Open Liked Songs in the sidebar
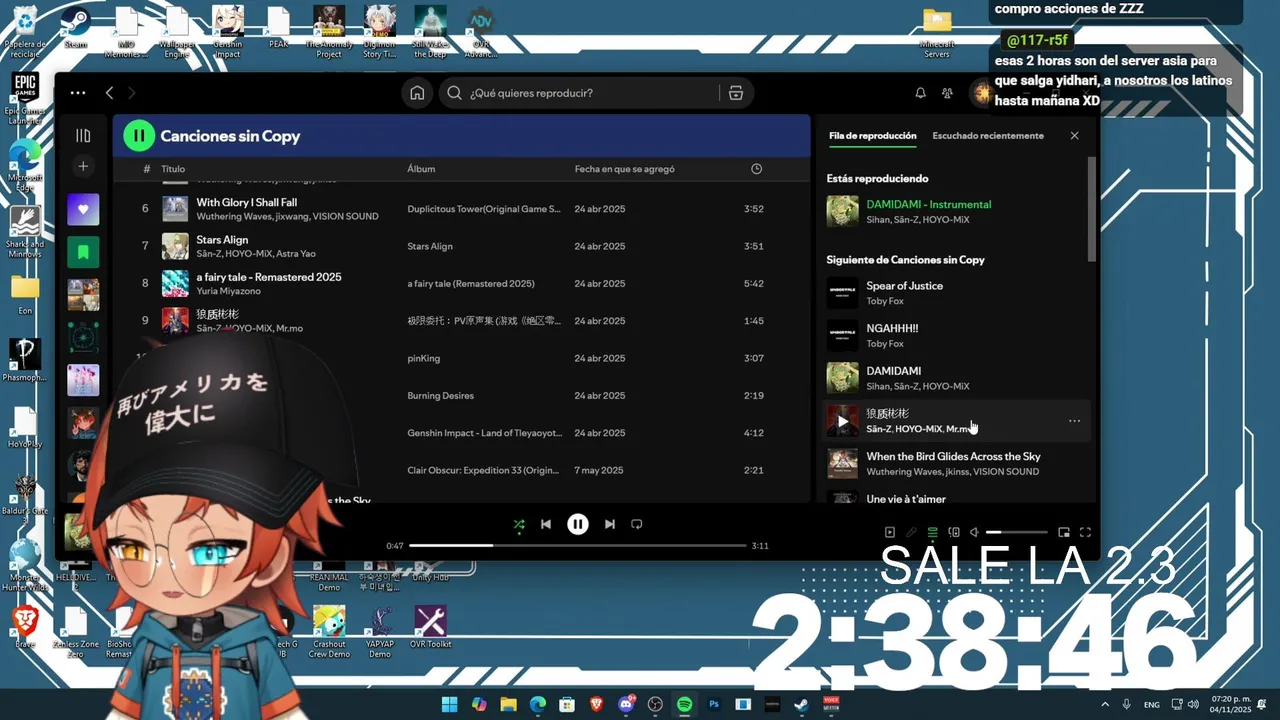The image size is (1280, 720). 83,209
